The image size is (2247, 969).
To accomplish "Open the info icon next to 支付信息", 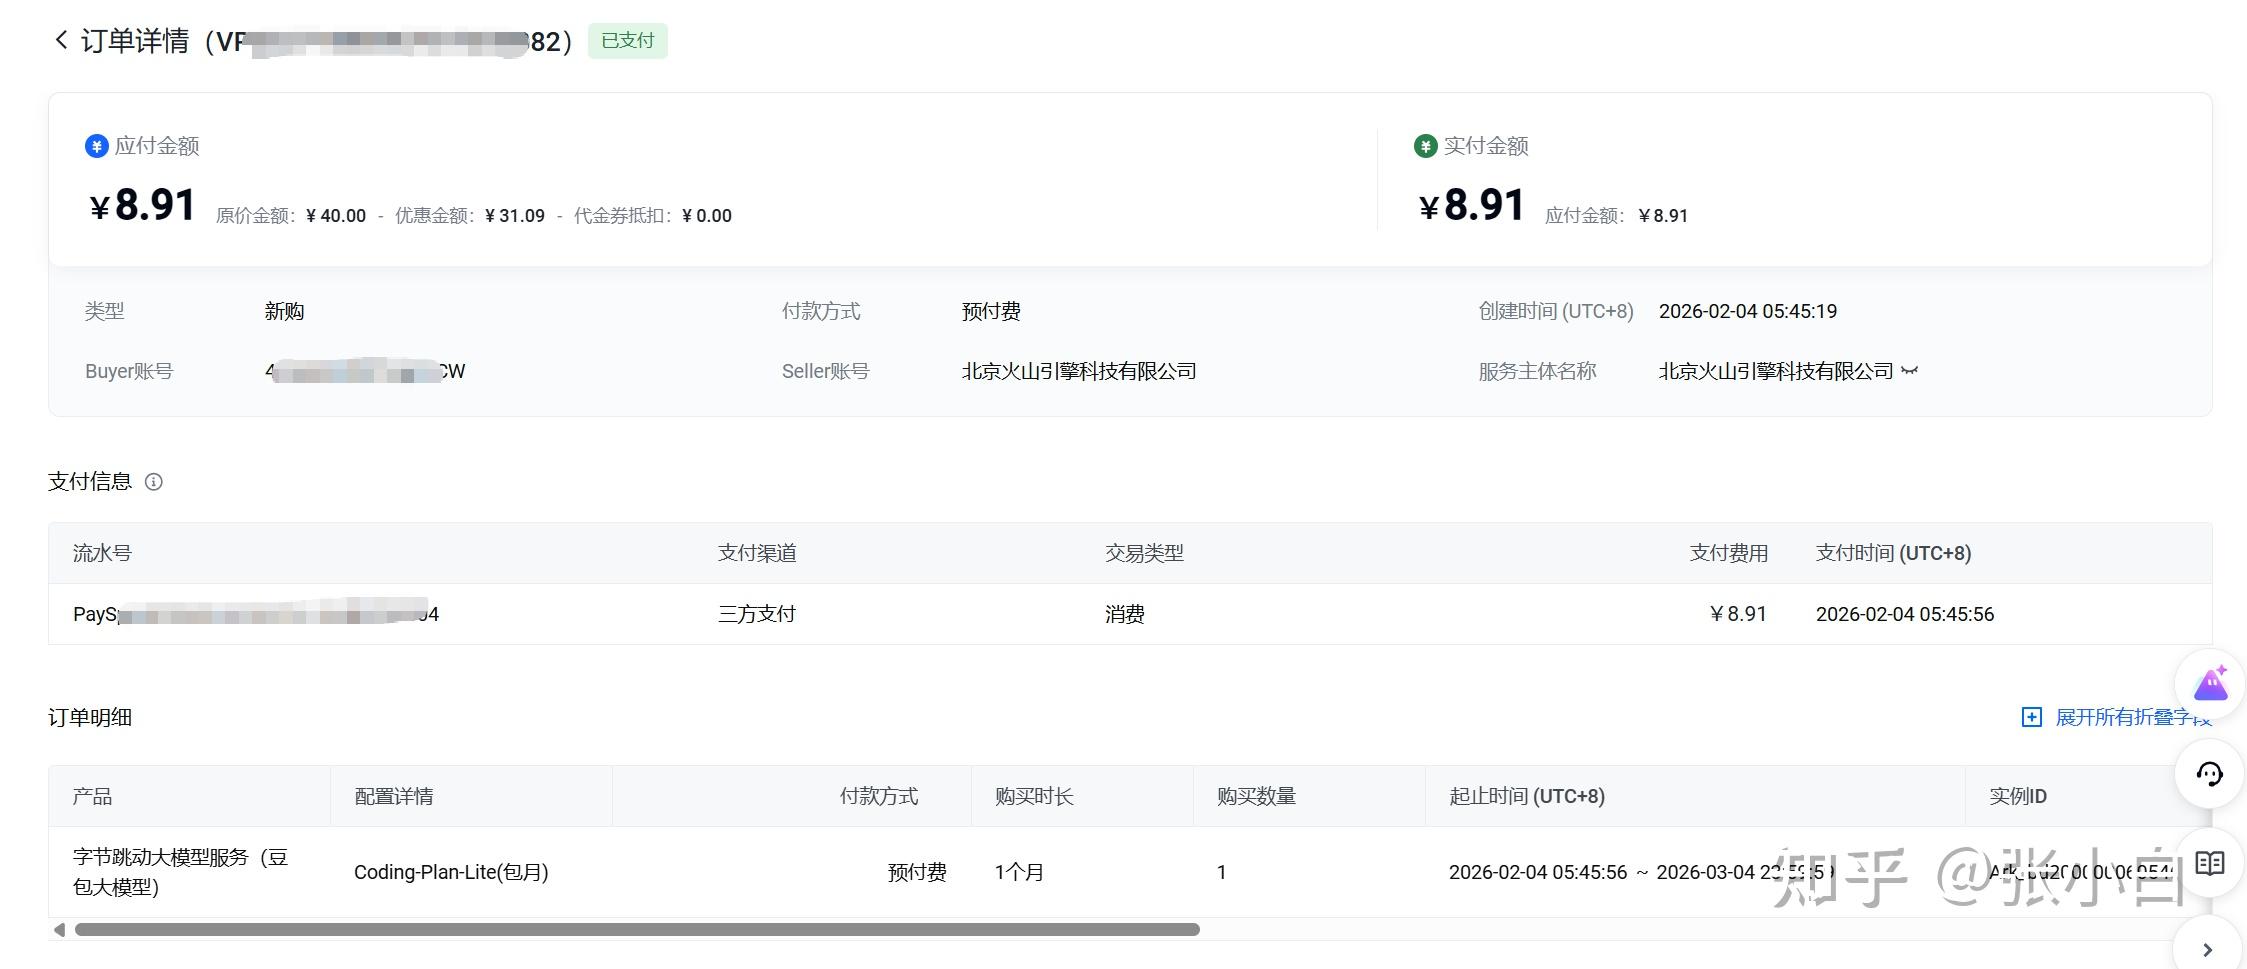I will click(153, 482).
